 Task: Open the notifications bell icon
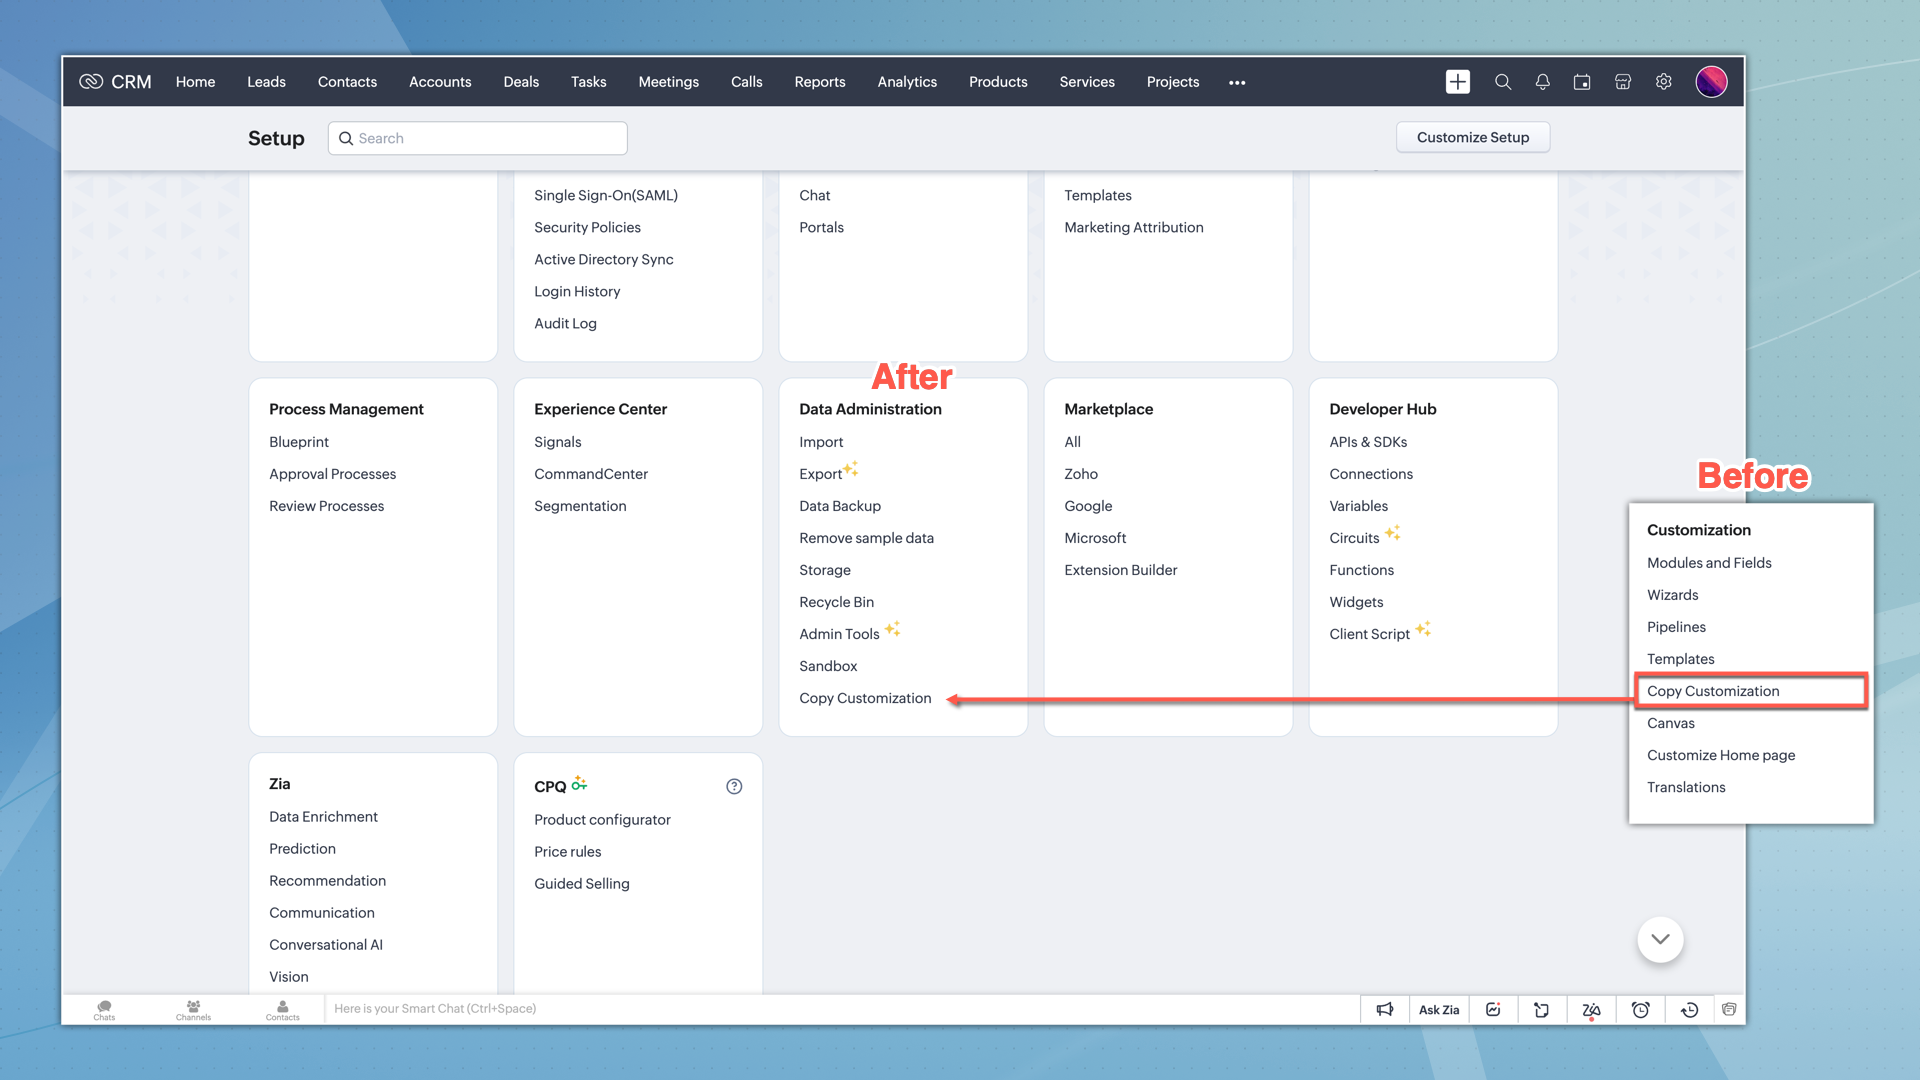pyautogui.click(x=1542, y=82)
